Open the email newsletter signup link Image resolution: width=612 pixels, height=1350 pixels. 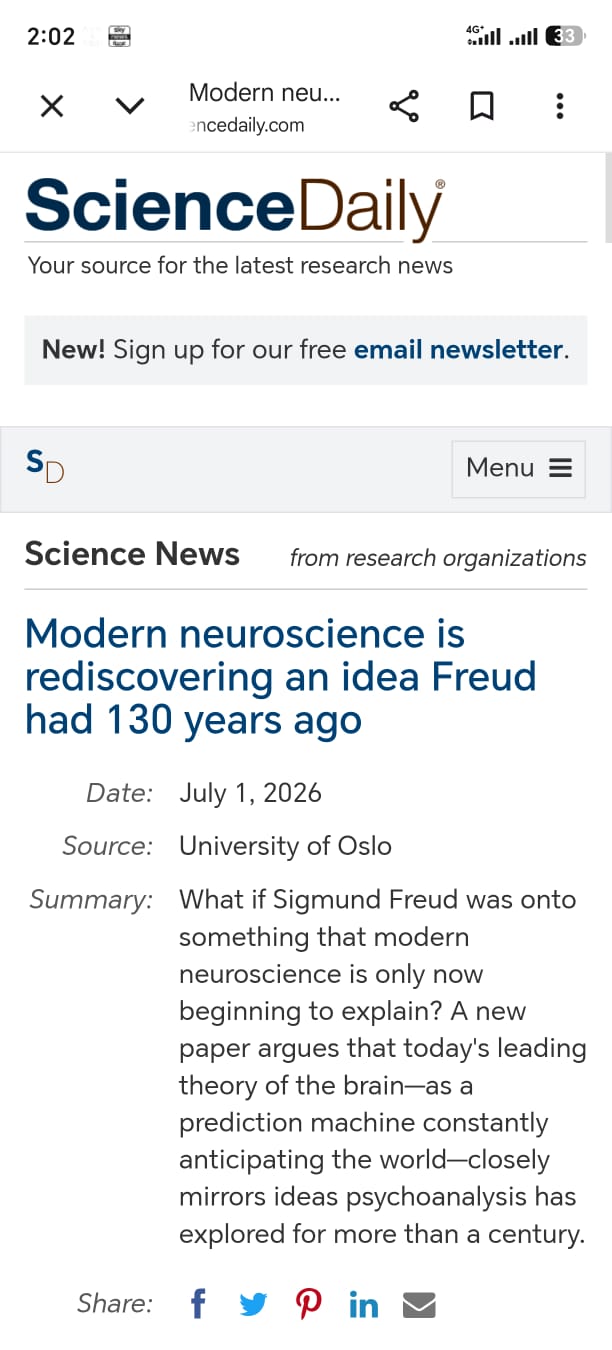click(459, 350)
